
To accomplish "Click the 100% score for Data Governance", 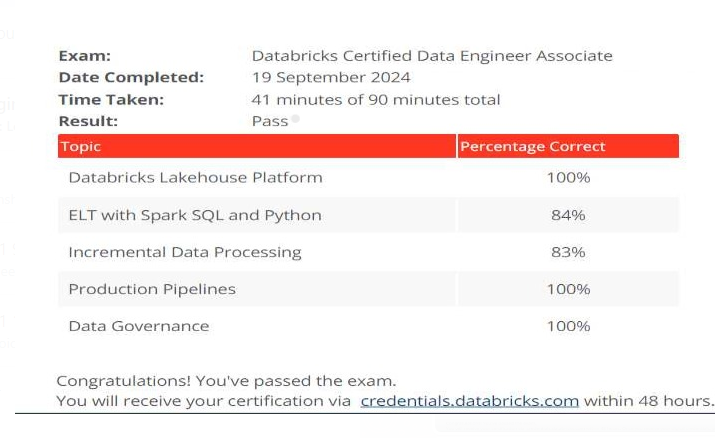I will pos(569,326).
